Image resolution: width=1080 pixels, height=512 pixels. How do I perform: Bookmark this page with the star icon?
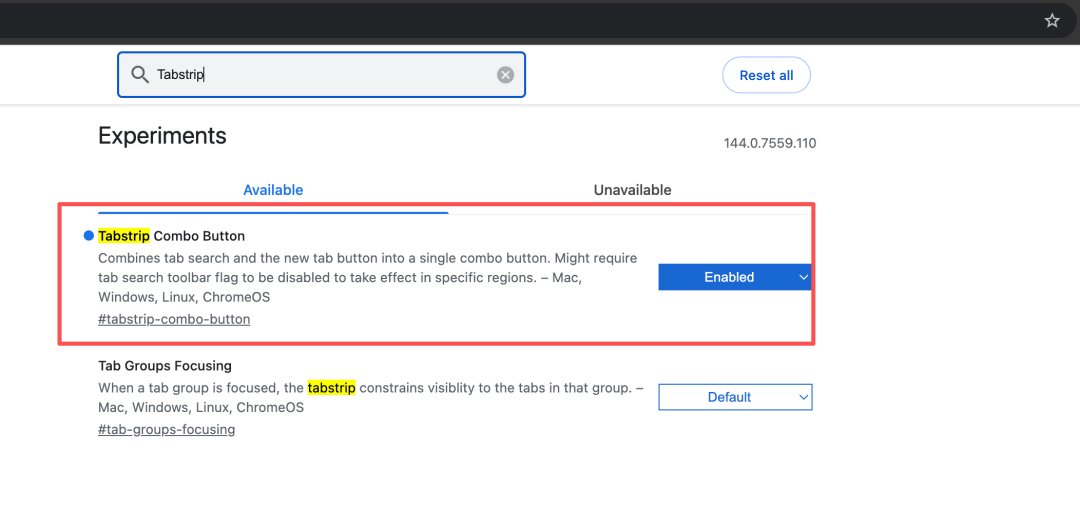tap(1052, 20)
